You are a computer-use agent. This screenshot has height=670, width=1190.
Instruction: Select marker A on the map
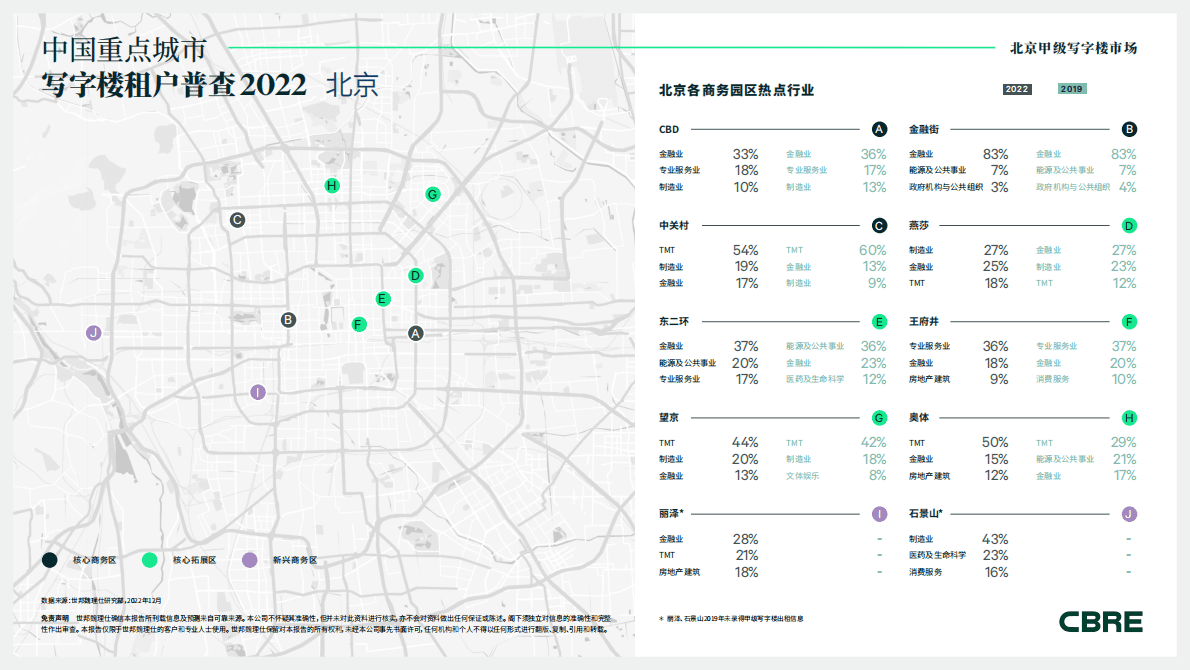[x=414, y=332]
